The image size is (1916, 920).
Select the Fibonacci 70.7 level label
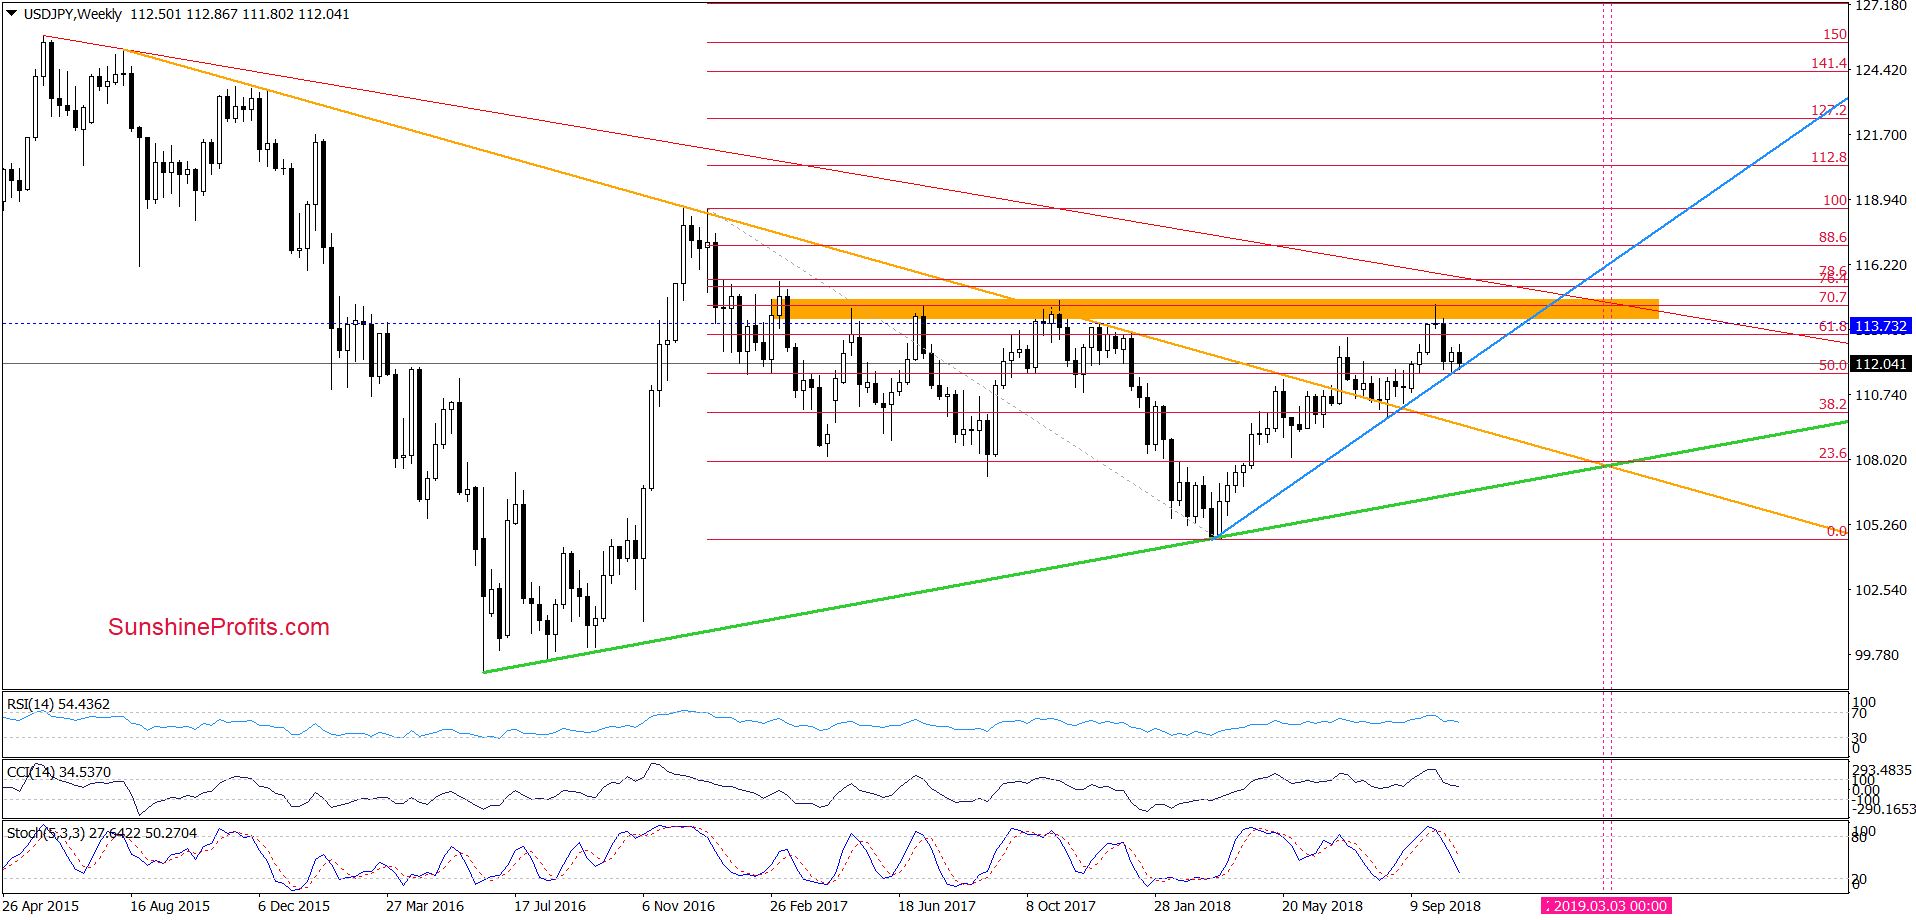1833,297
